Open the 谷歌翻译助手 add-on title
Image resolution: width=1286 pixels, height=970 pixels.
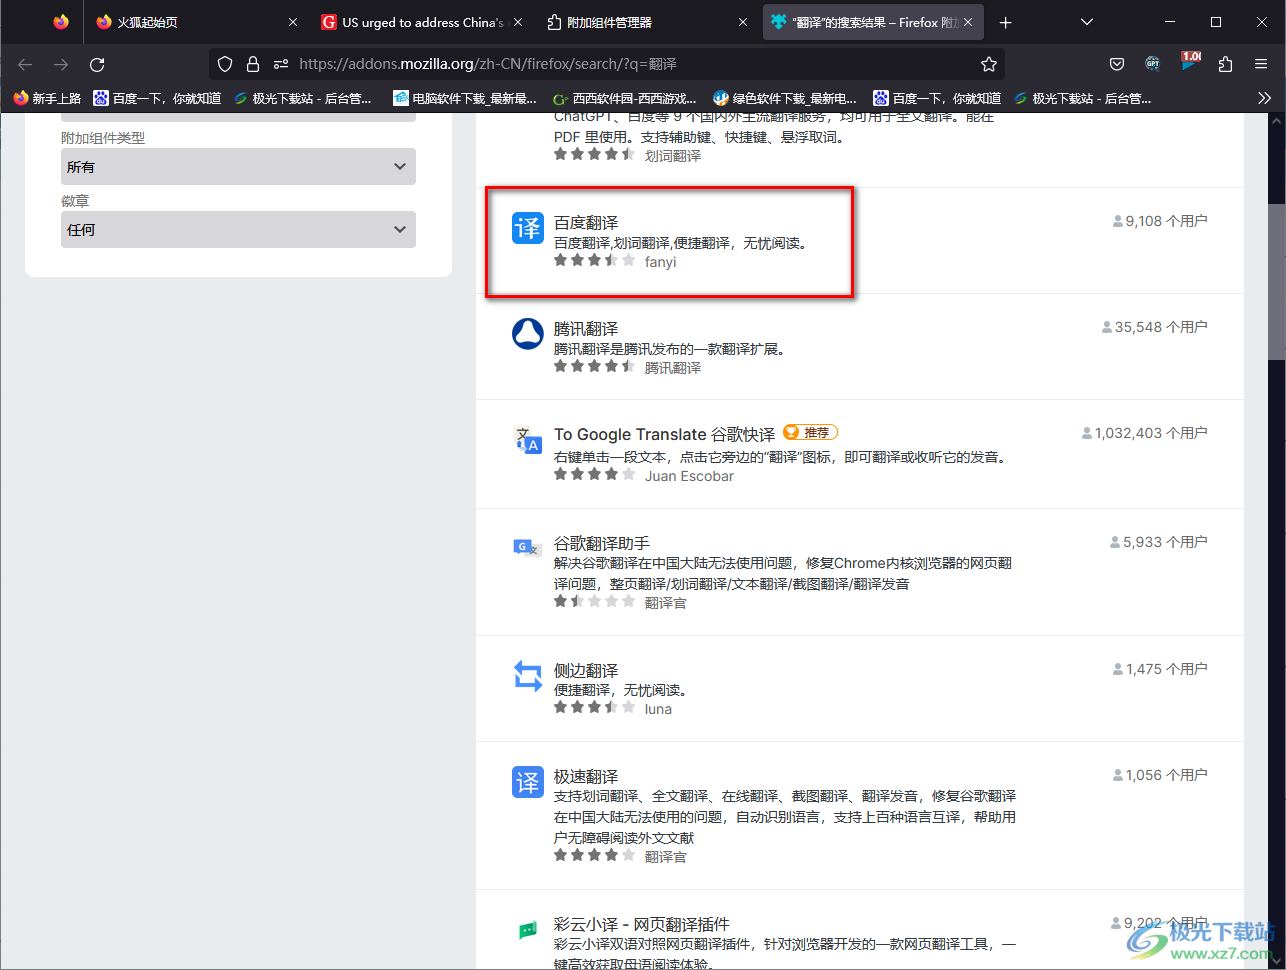pos(602,543)
